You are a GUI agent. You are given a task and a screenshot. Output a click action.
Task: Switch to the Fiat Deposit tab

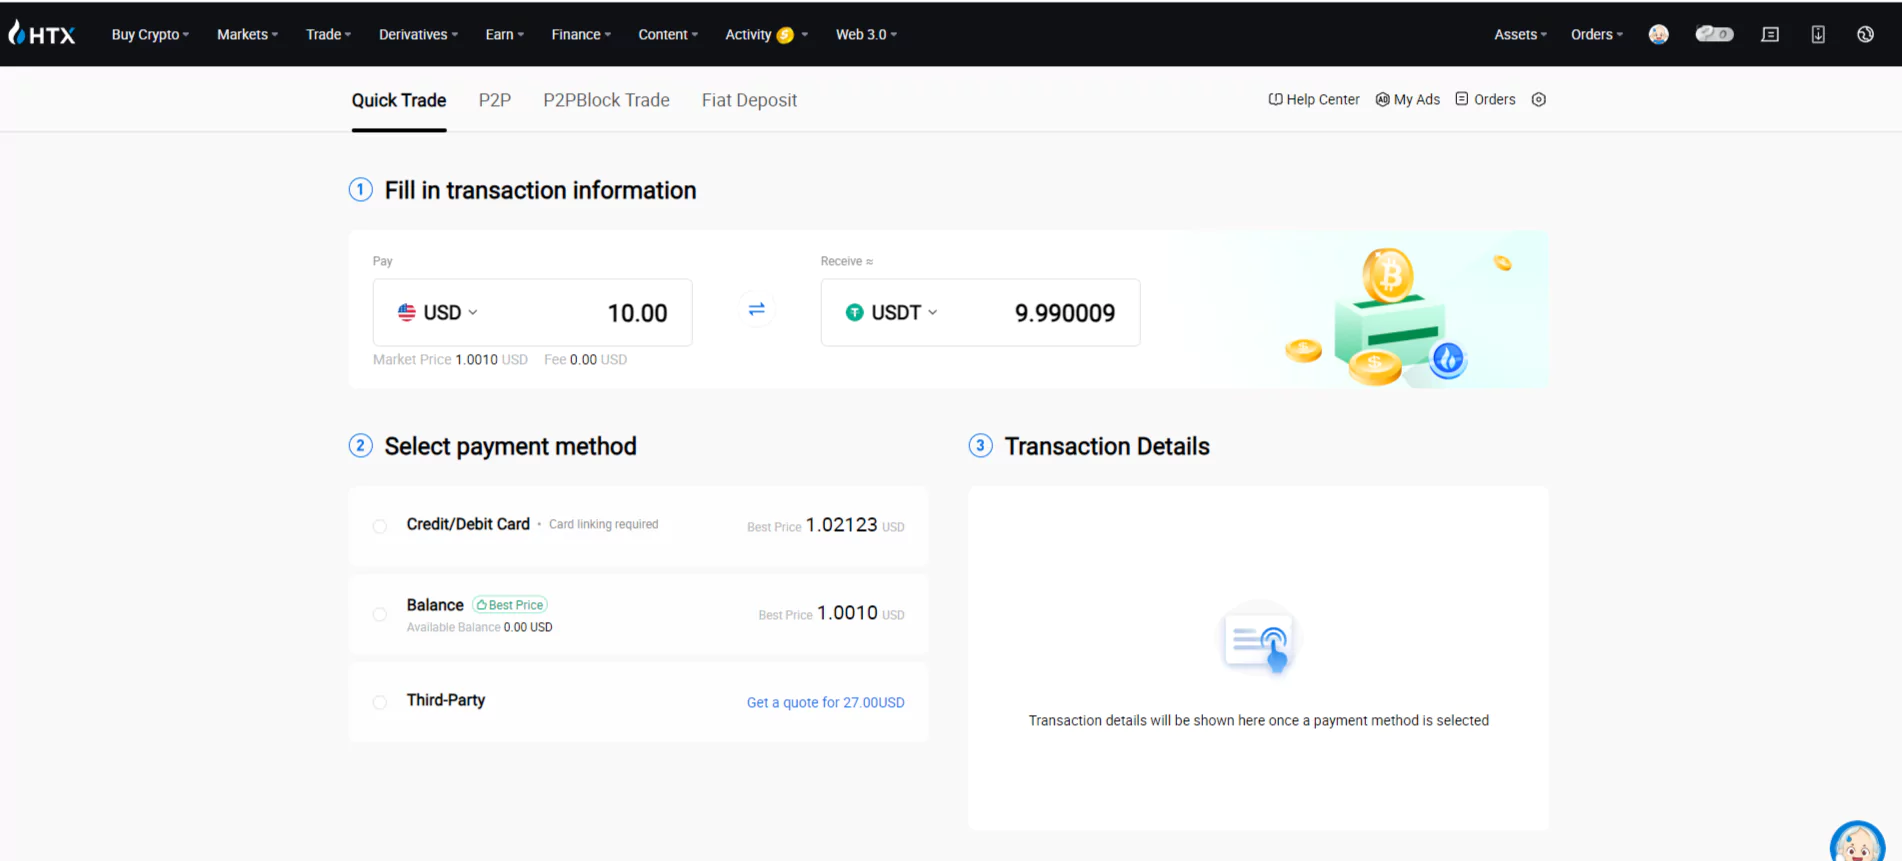(x=749, y=100)
